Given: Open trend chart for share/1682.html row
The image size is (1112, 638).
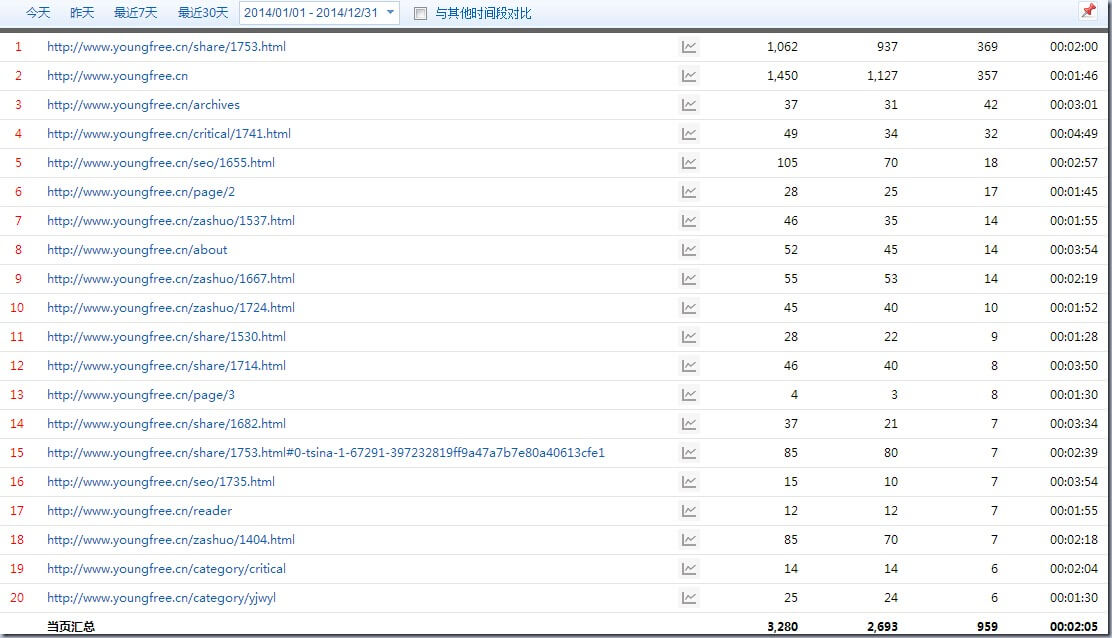Looking at the screenshot, I should tap(689, 425).
